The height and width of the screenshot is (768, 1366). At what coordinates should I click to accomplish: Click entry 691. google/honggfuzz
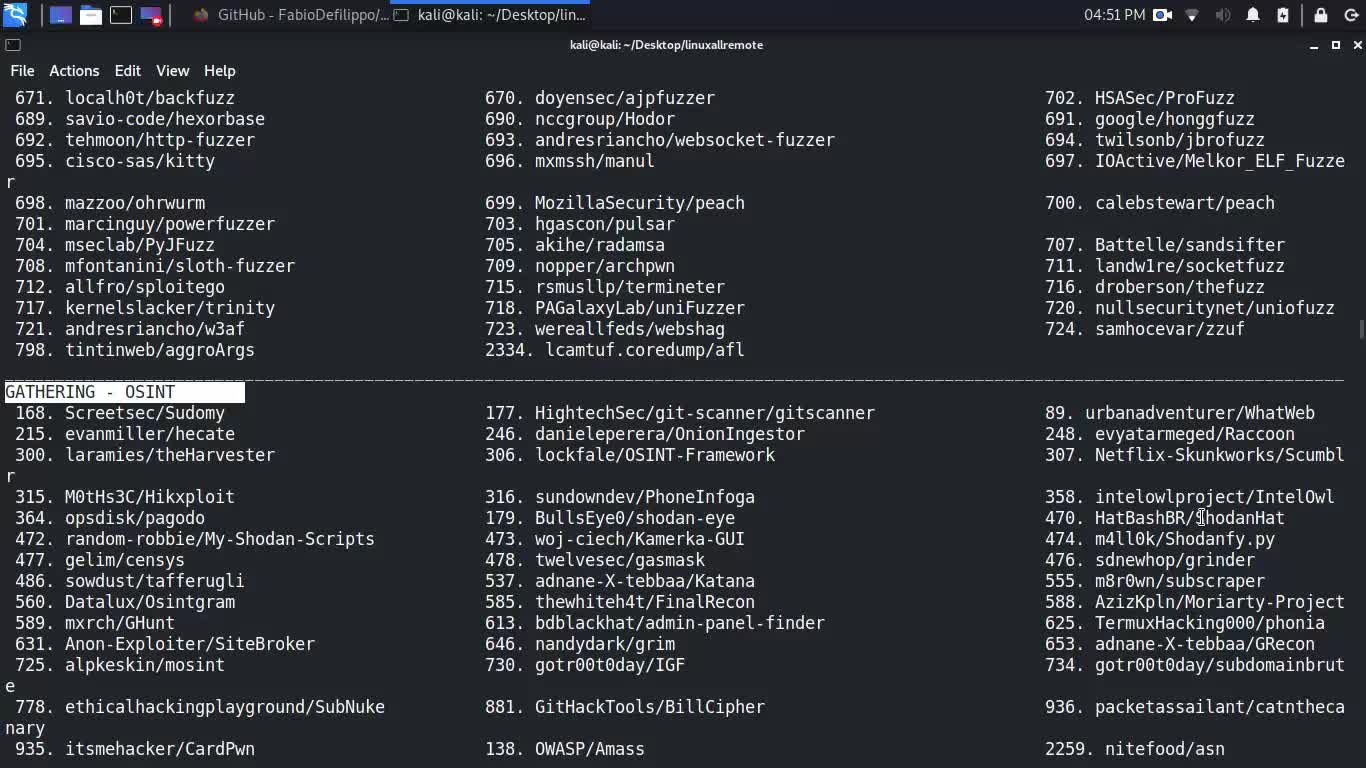(x=1150, y=119)
